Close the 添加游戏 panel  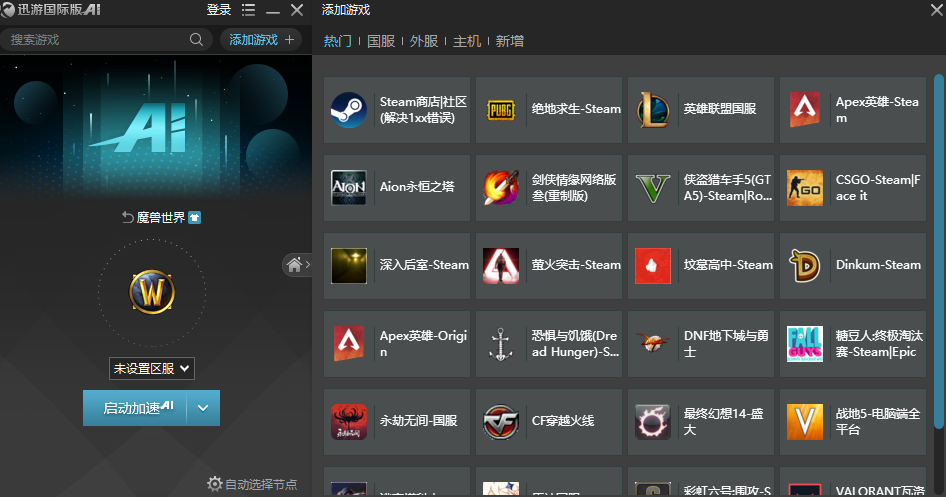937,10
